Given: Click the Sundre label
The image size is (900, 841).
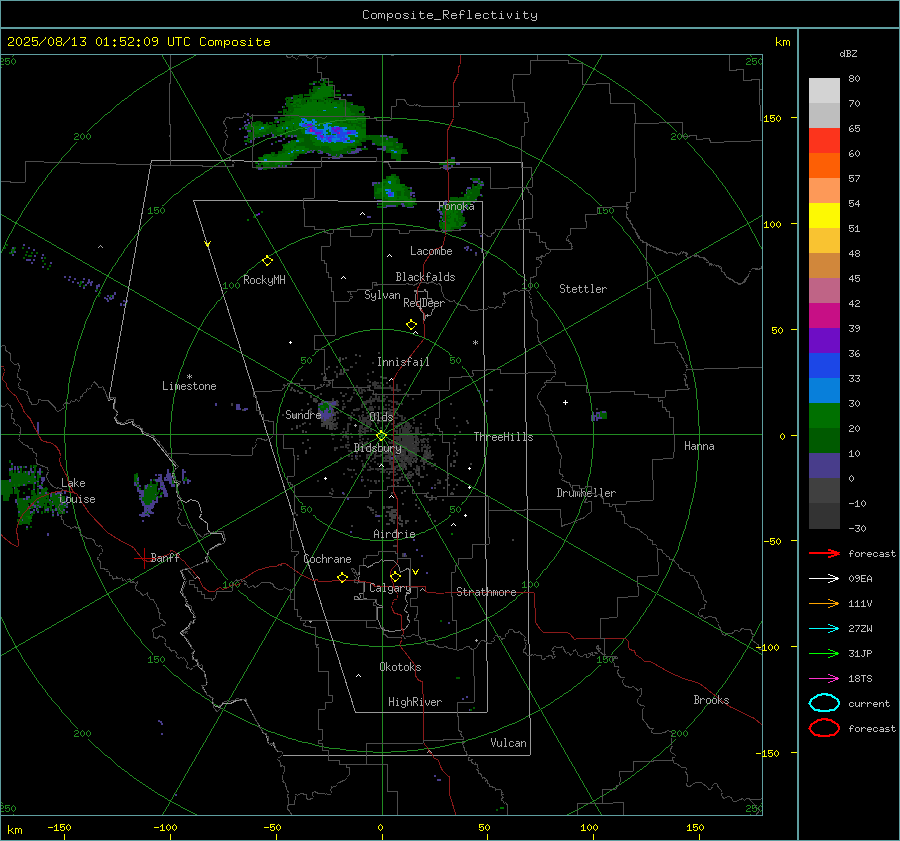Looking at the screenshot, I should click(x=303, y=414).
